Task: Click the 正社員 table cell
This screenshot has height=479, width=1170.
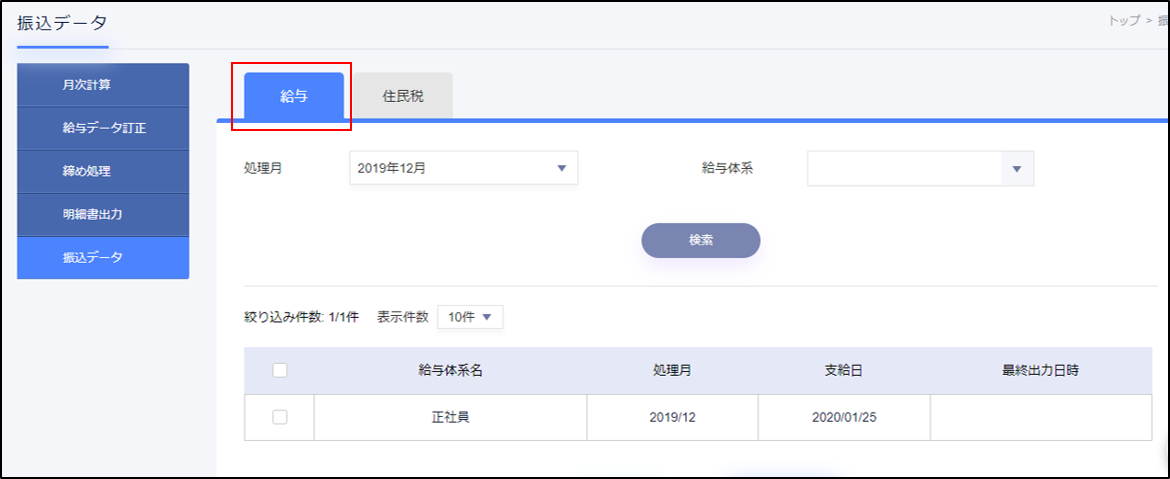Action: tap(451, 417)
